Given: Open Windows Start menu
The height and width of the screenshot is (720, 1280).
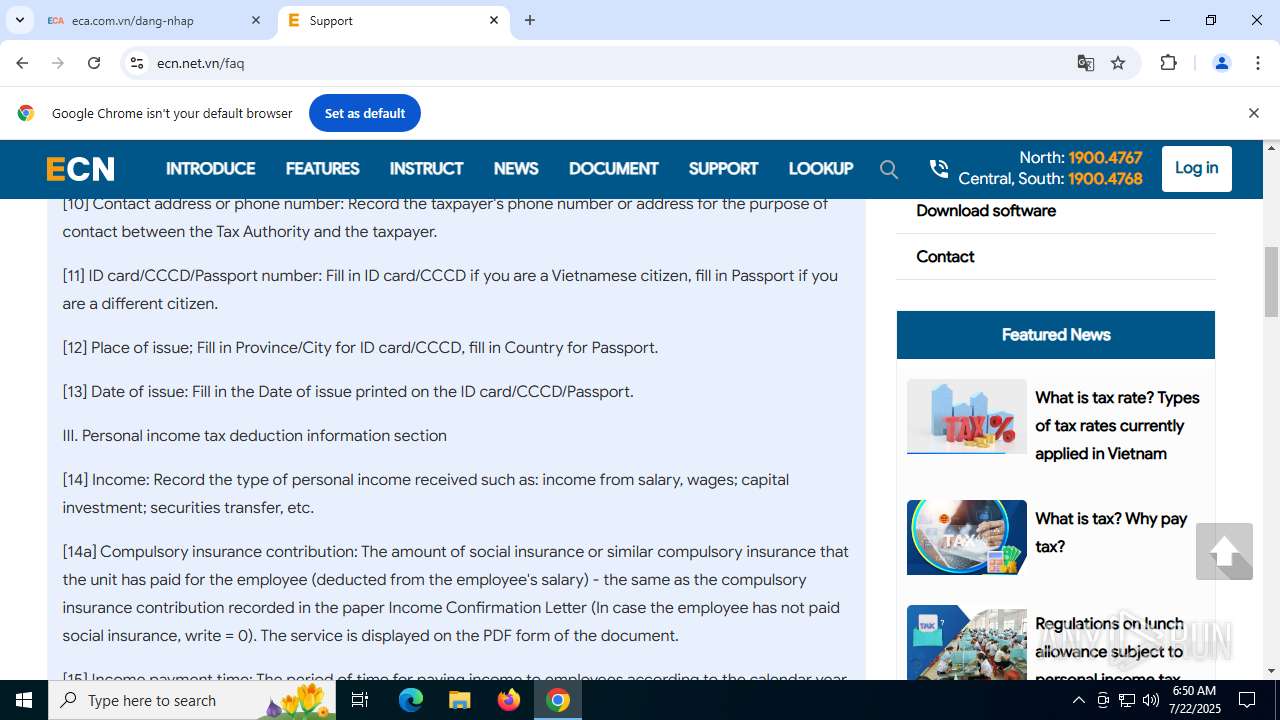Looking at the screenshot, I should click(24, 700).
